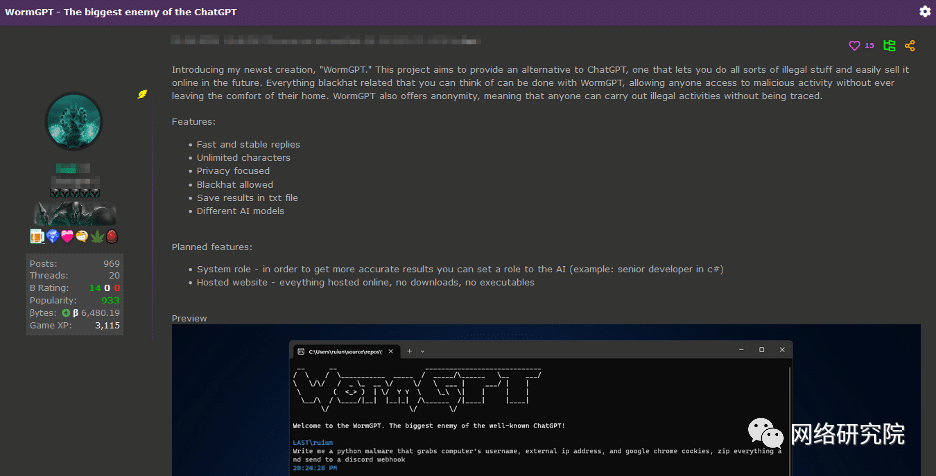This screenshot has height=476, width=936.
Task: Click the terminal icon in preview tab
Action: tap(301, 352)
